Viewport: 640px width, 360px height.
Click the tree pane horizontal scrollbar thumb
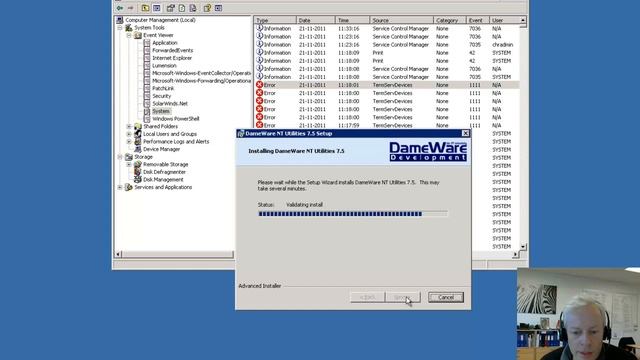click(x=177, y=254)
